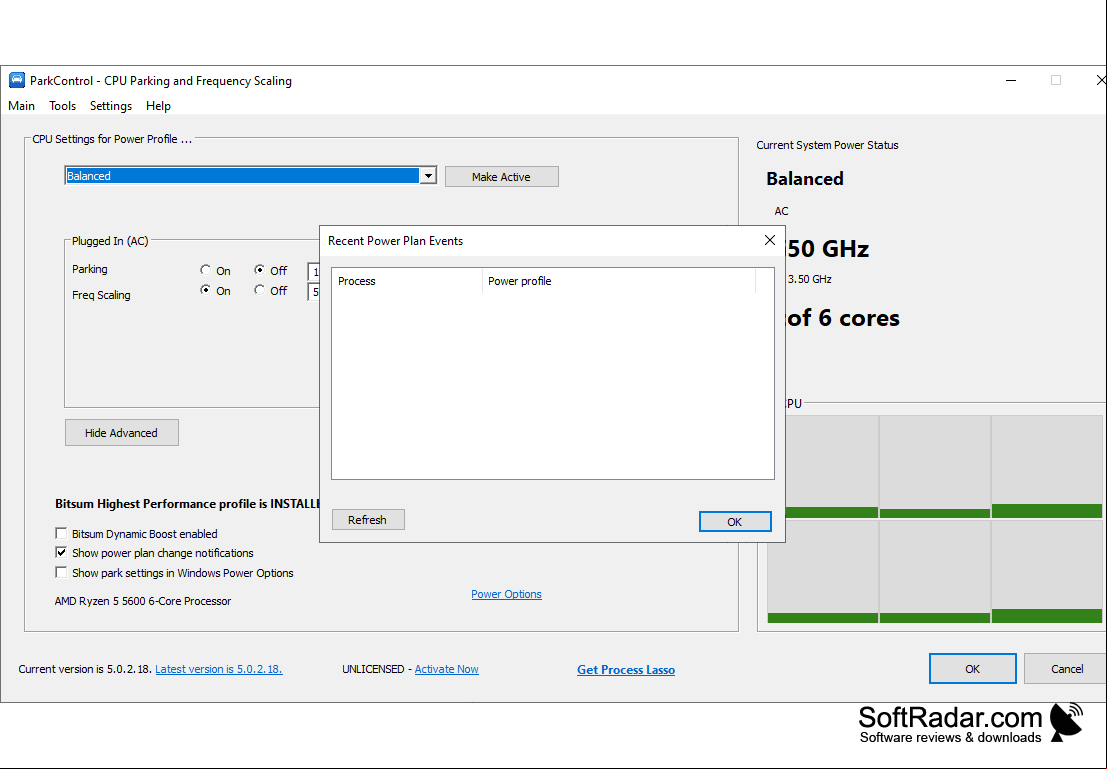Open the Settings menu

click(x=111, y=106)
